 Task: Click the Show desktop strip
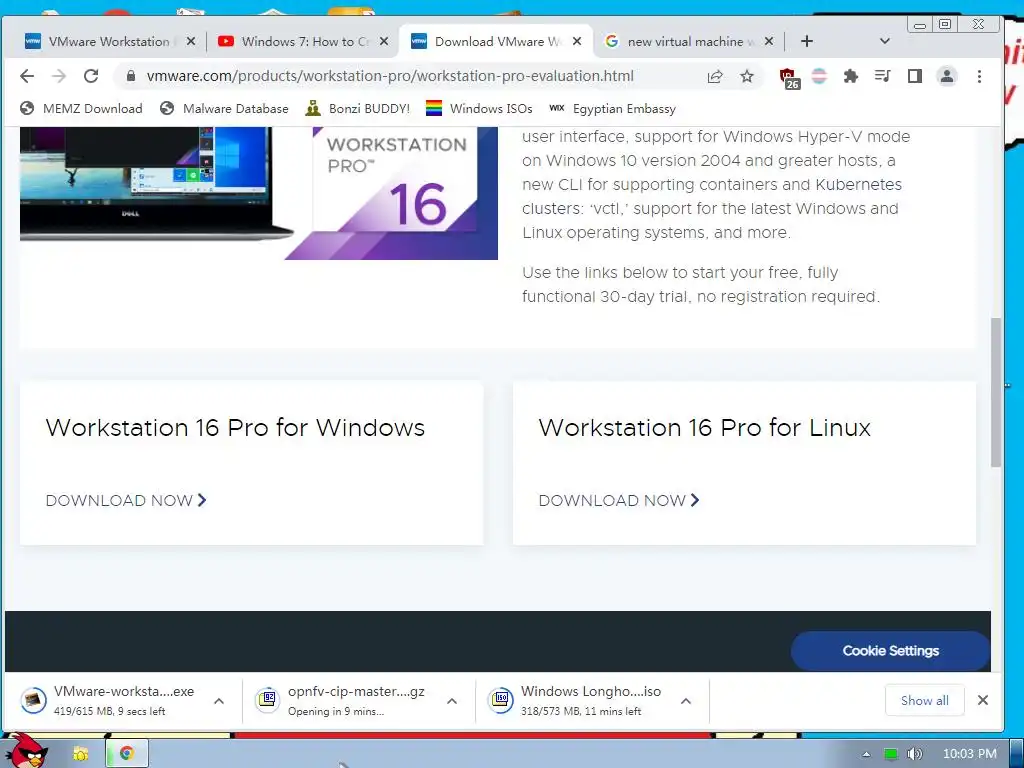[x=1017, y=753]
